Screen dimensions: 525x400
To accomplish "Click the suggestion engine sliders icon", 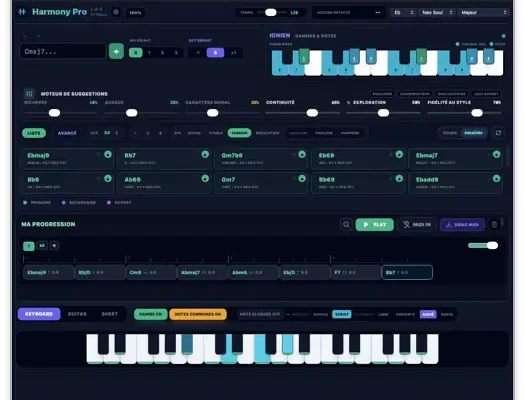I will 29,94.
